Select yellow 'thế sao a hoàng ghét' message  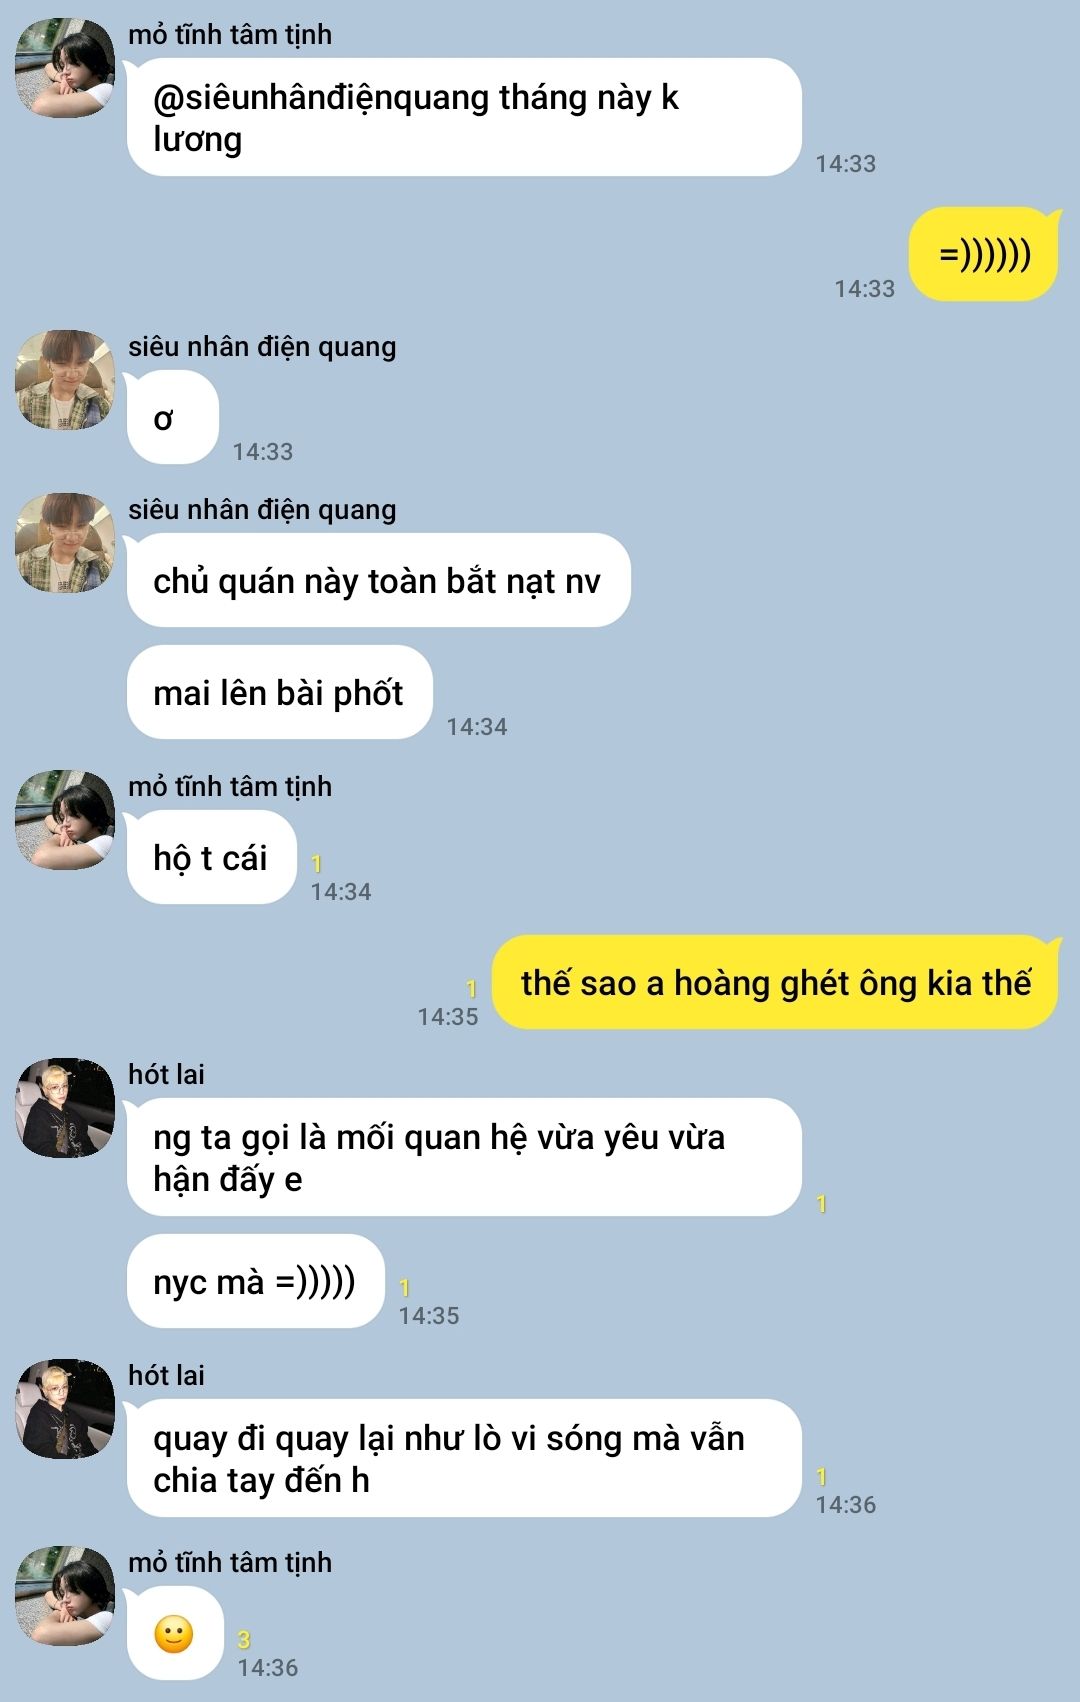(x=776, y=982)
